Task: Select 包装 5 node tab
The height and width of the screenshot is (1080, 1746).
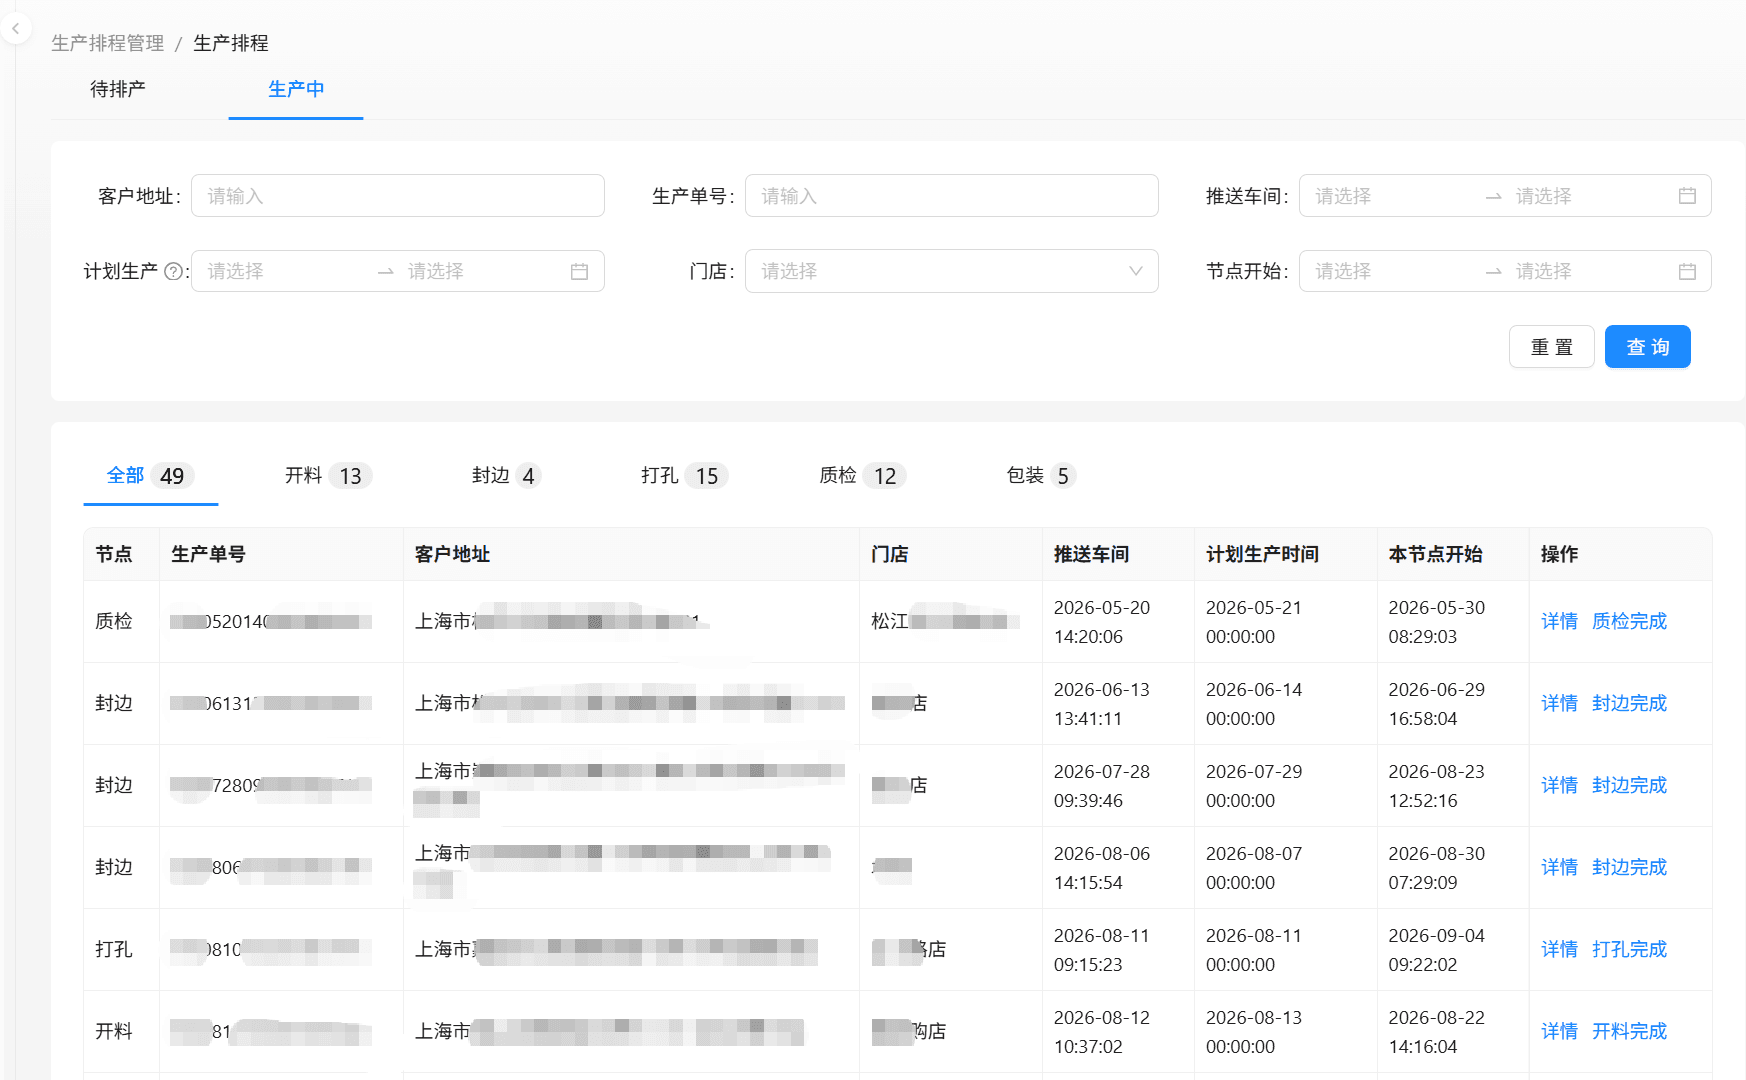Action: pyautogui.click(x=1040, y=476)
